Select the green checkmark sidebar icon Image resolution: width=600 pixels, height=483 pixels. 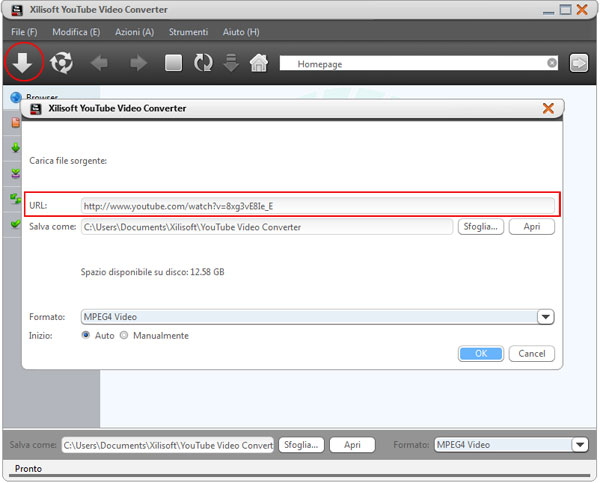pyautogui.click(x=16, y=224)
